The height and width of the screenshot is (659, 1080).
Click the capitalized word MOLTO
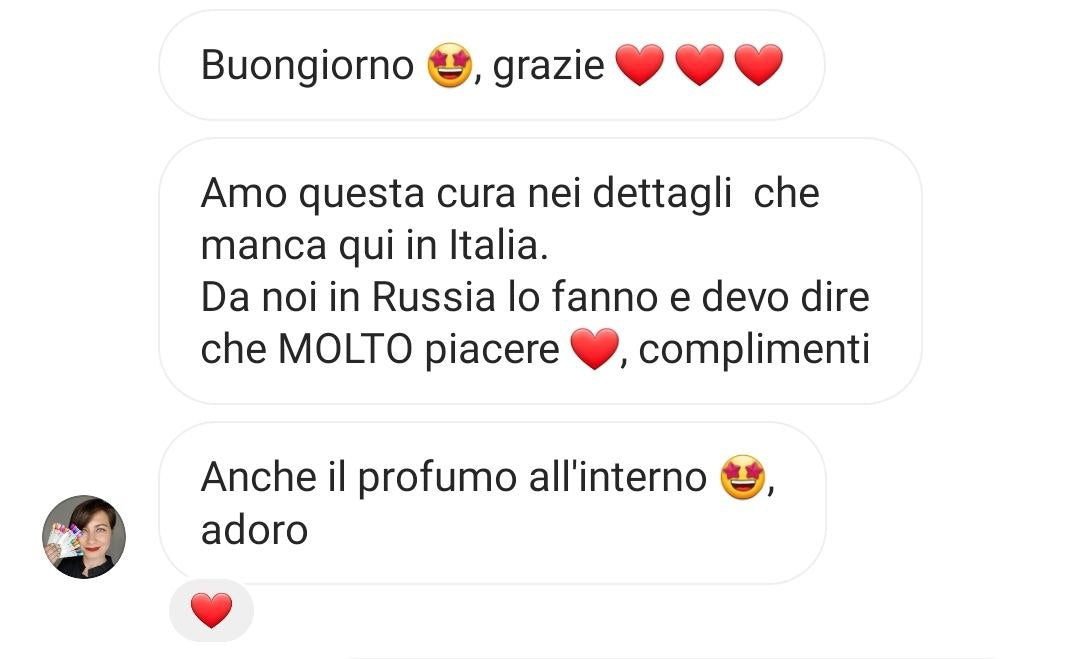[x=345, y=349]
